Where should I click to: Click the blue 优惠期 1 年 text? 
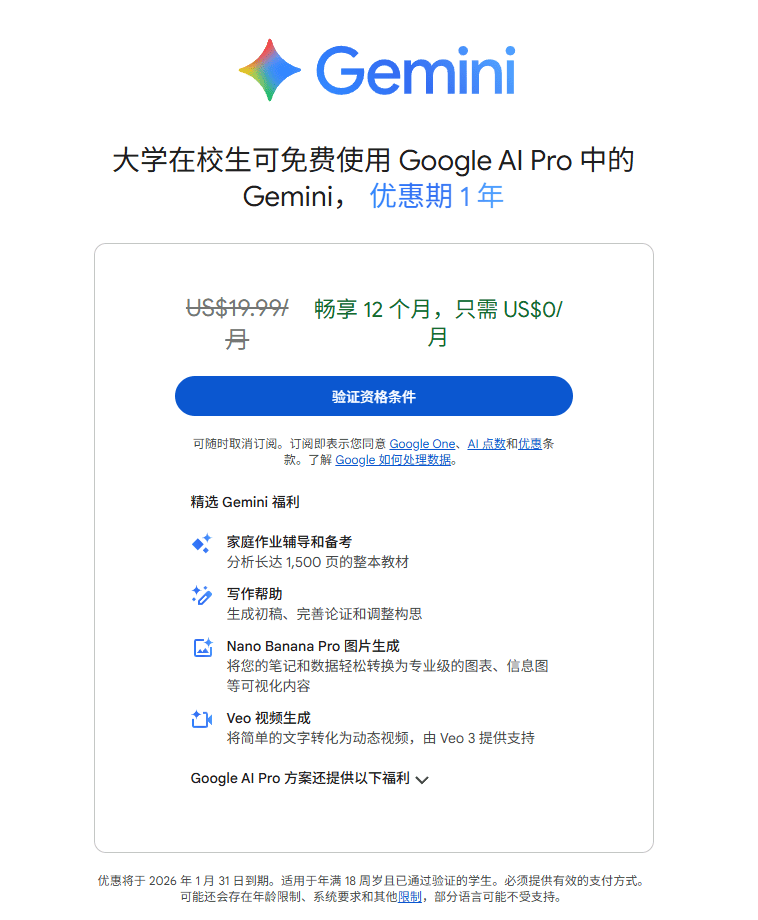[x=436, y=196]
